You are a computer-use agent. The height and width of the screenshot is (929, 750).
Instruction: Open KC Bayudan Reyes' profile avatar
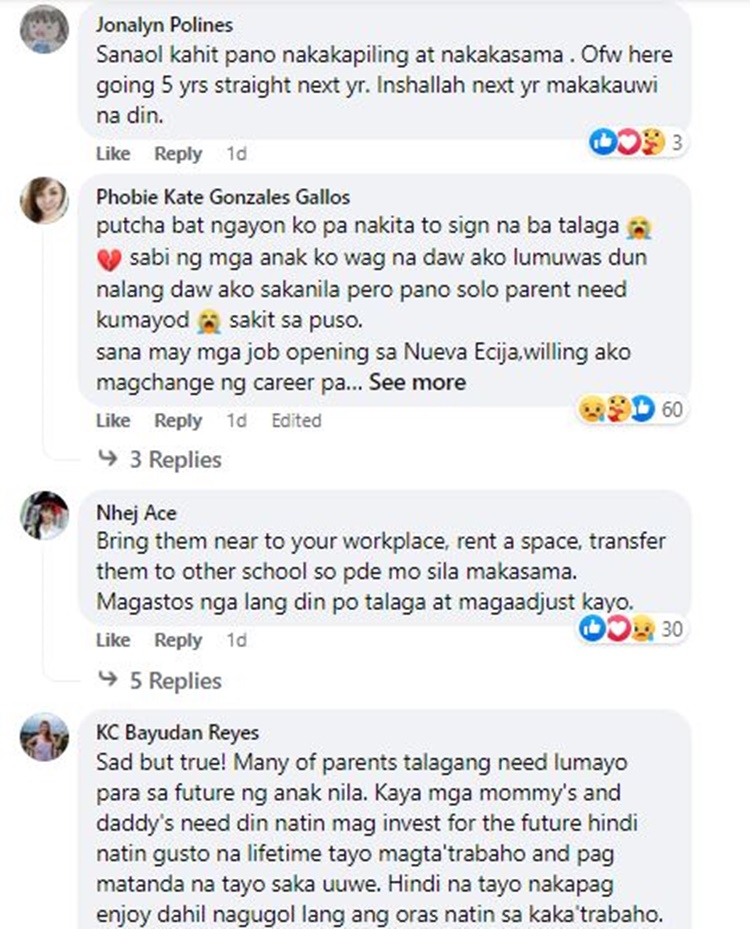coord(44,736)
